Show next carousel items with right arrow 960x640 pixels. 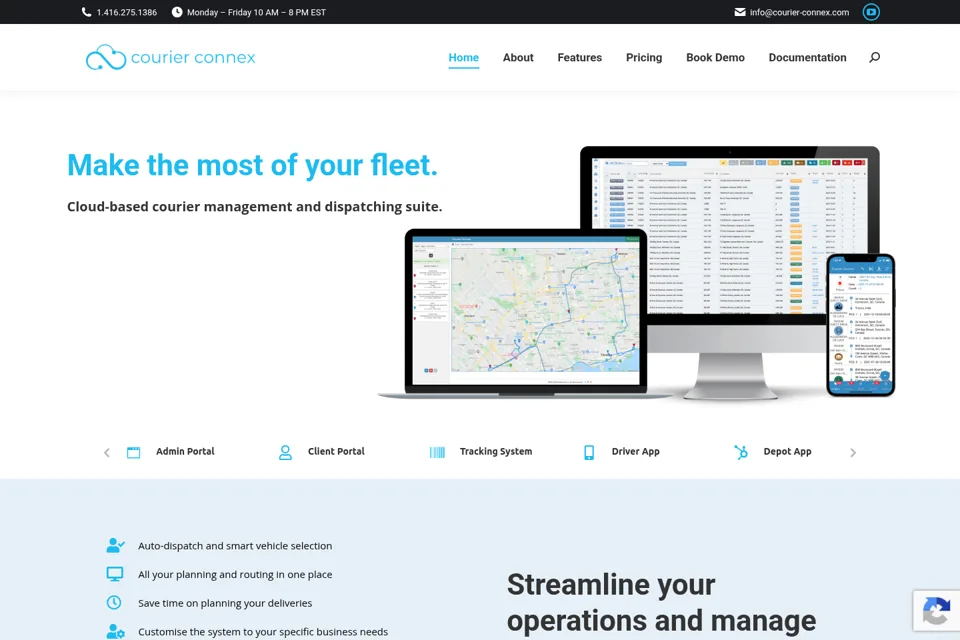point(853,453)
